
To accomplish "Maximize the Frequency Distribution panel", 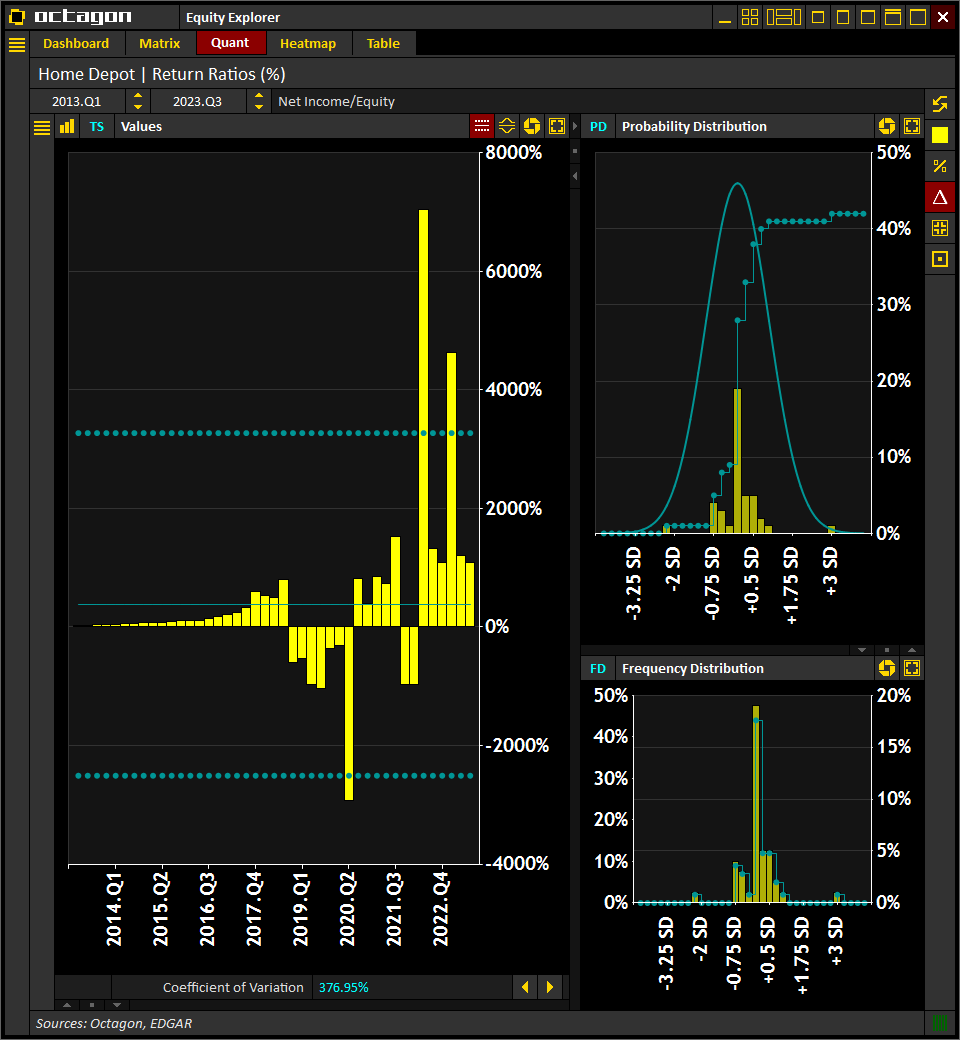I will [x=912, y=668].
